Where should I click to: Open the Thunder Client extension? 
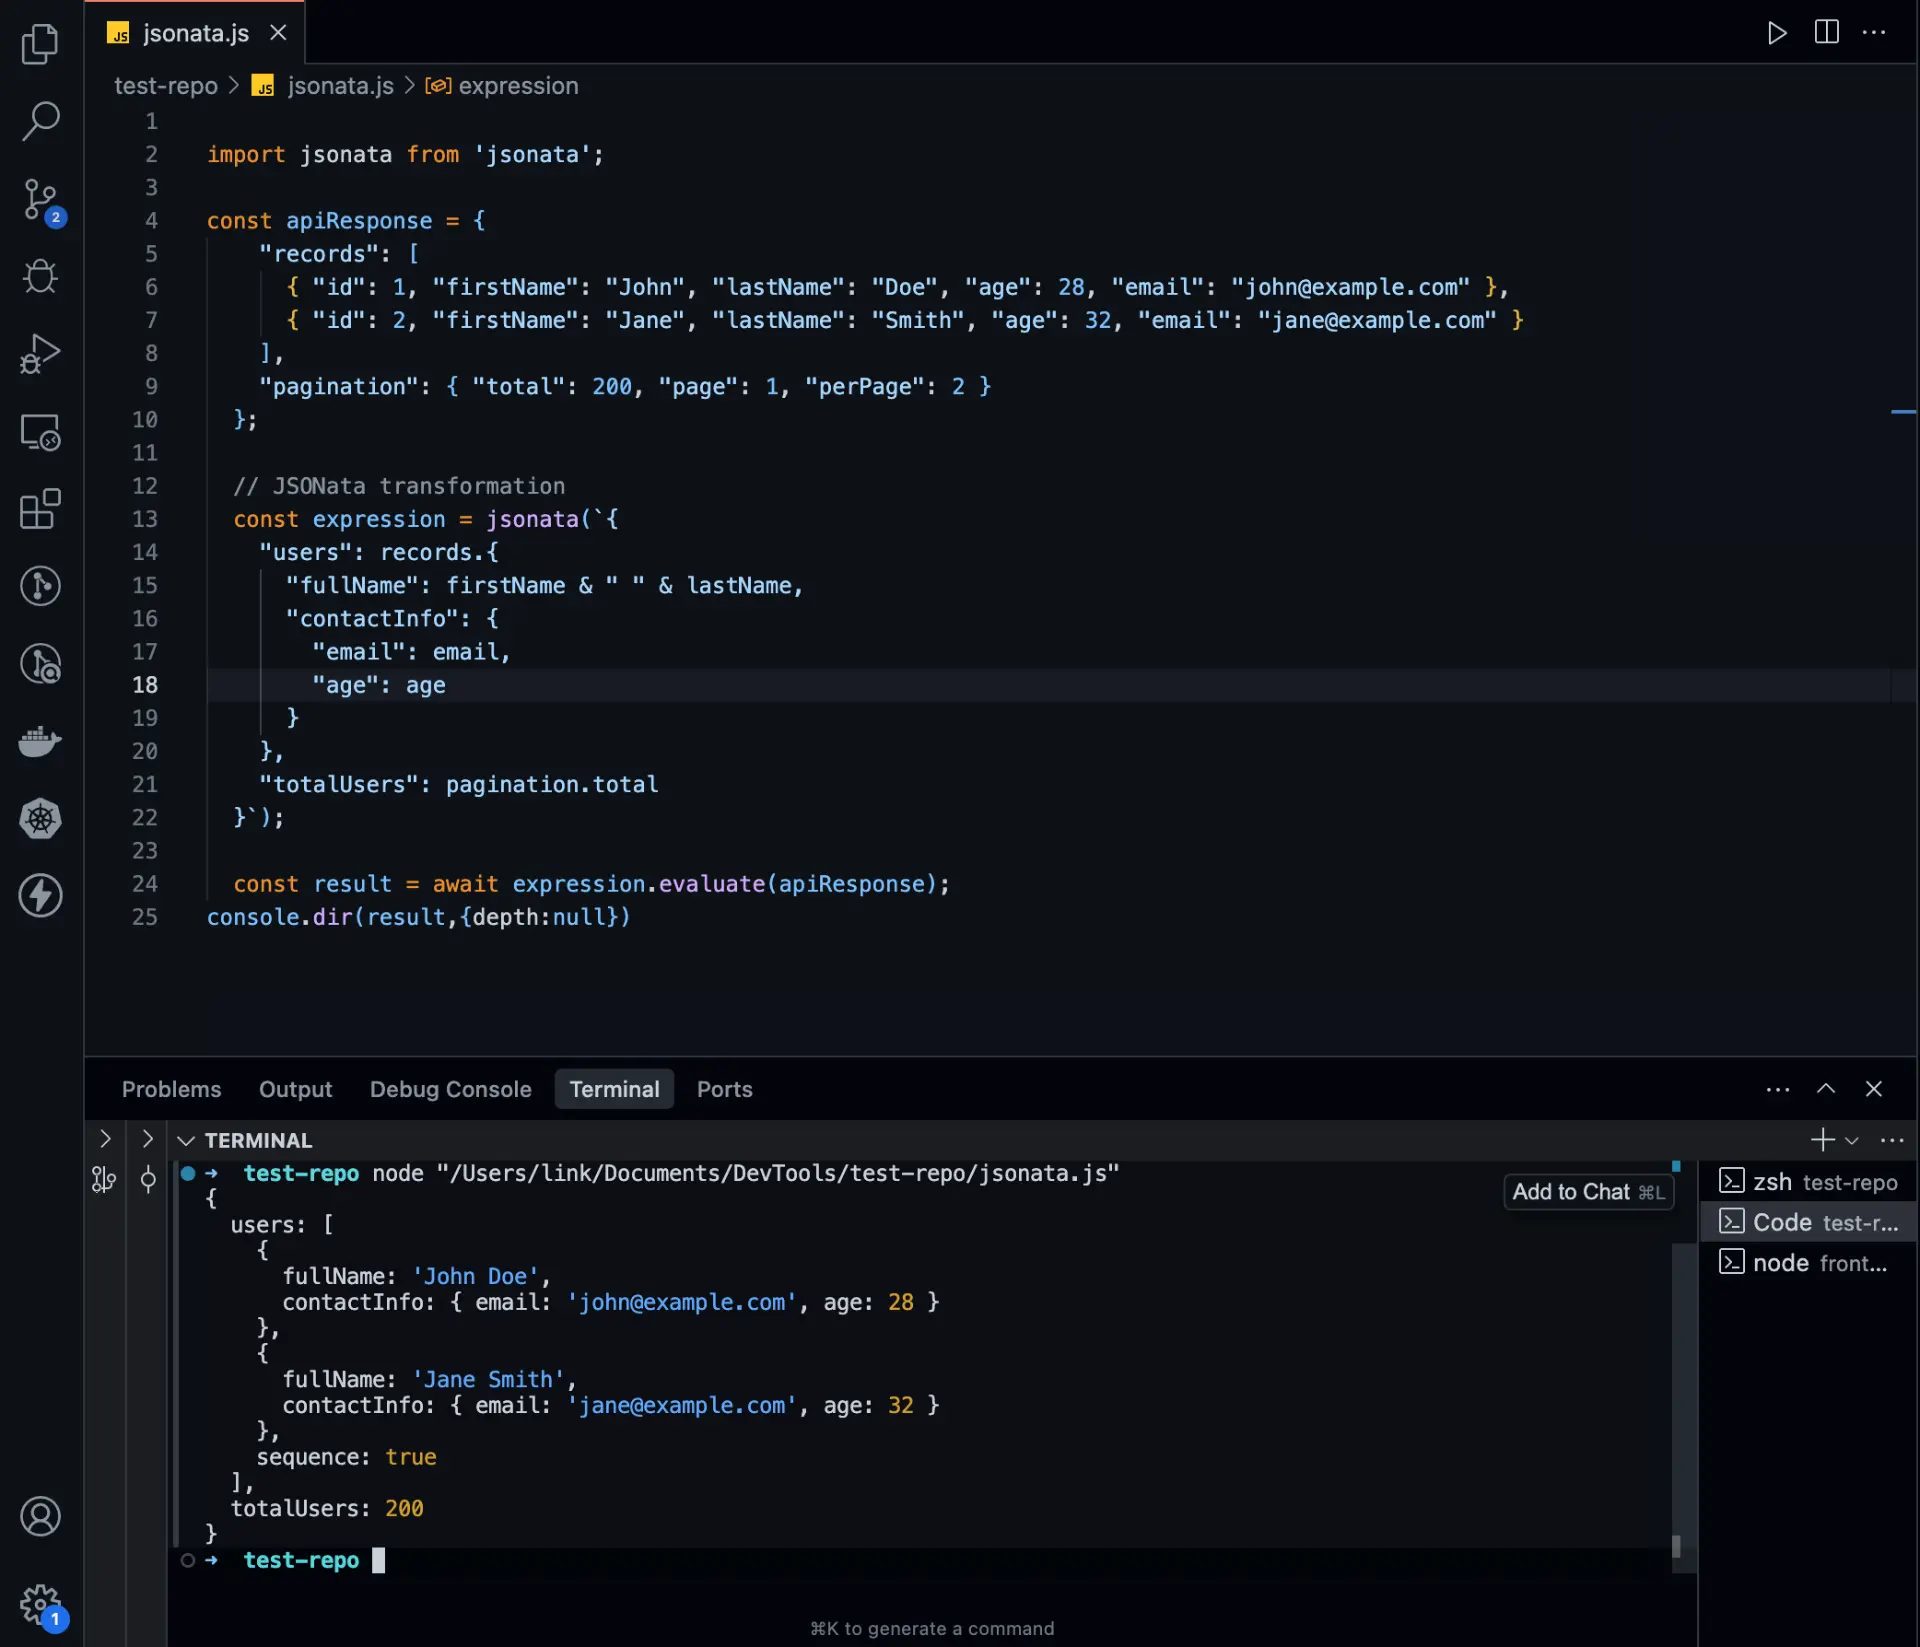(40, 896)
